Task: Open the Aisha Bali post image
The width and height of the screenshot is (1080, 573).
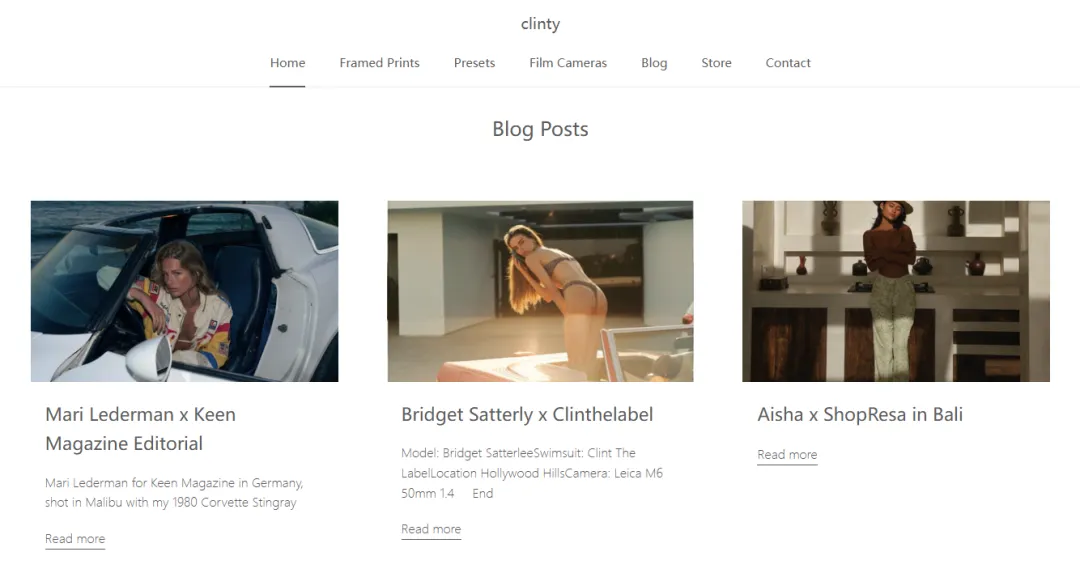Action: pyautogui.click(x=896, y=291)
